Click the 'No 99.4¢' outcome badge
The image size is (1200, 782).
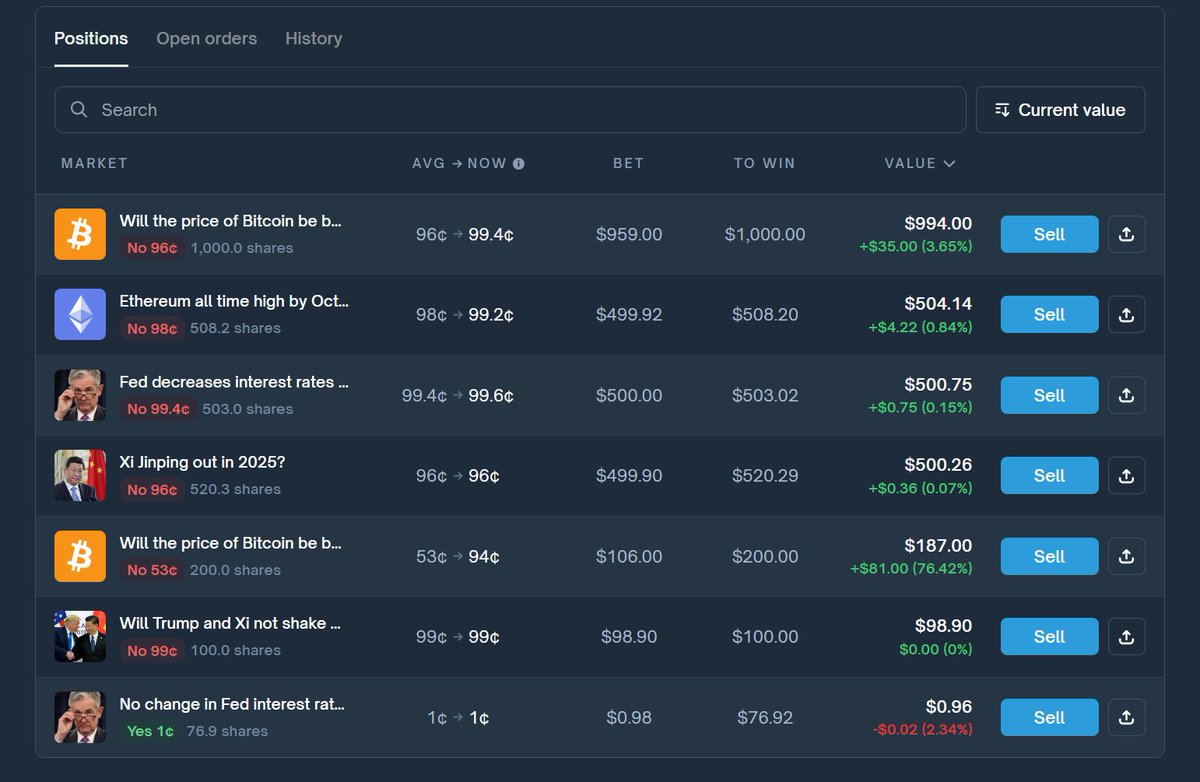tap(158, 409)
